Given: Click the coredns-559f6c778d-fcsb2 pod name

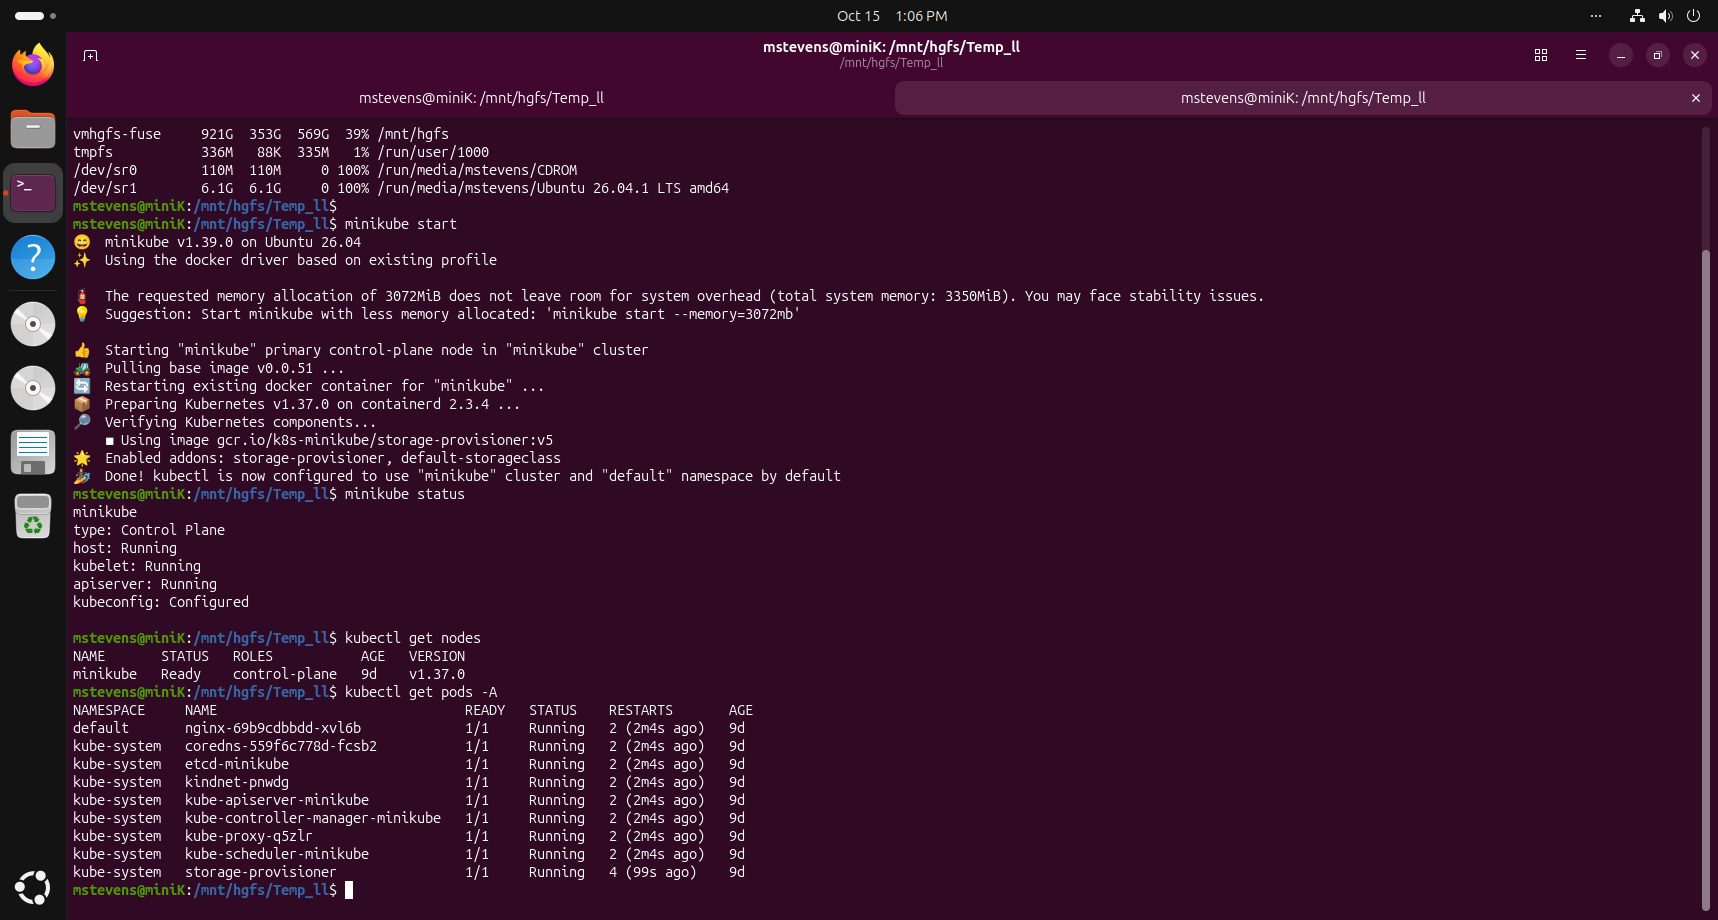Looking at the screenshot, I should pyautogui.click(x=281, y=746).
